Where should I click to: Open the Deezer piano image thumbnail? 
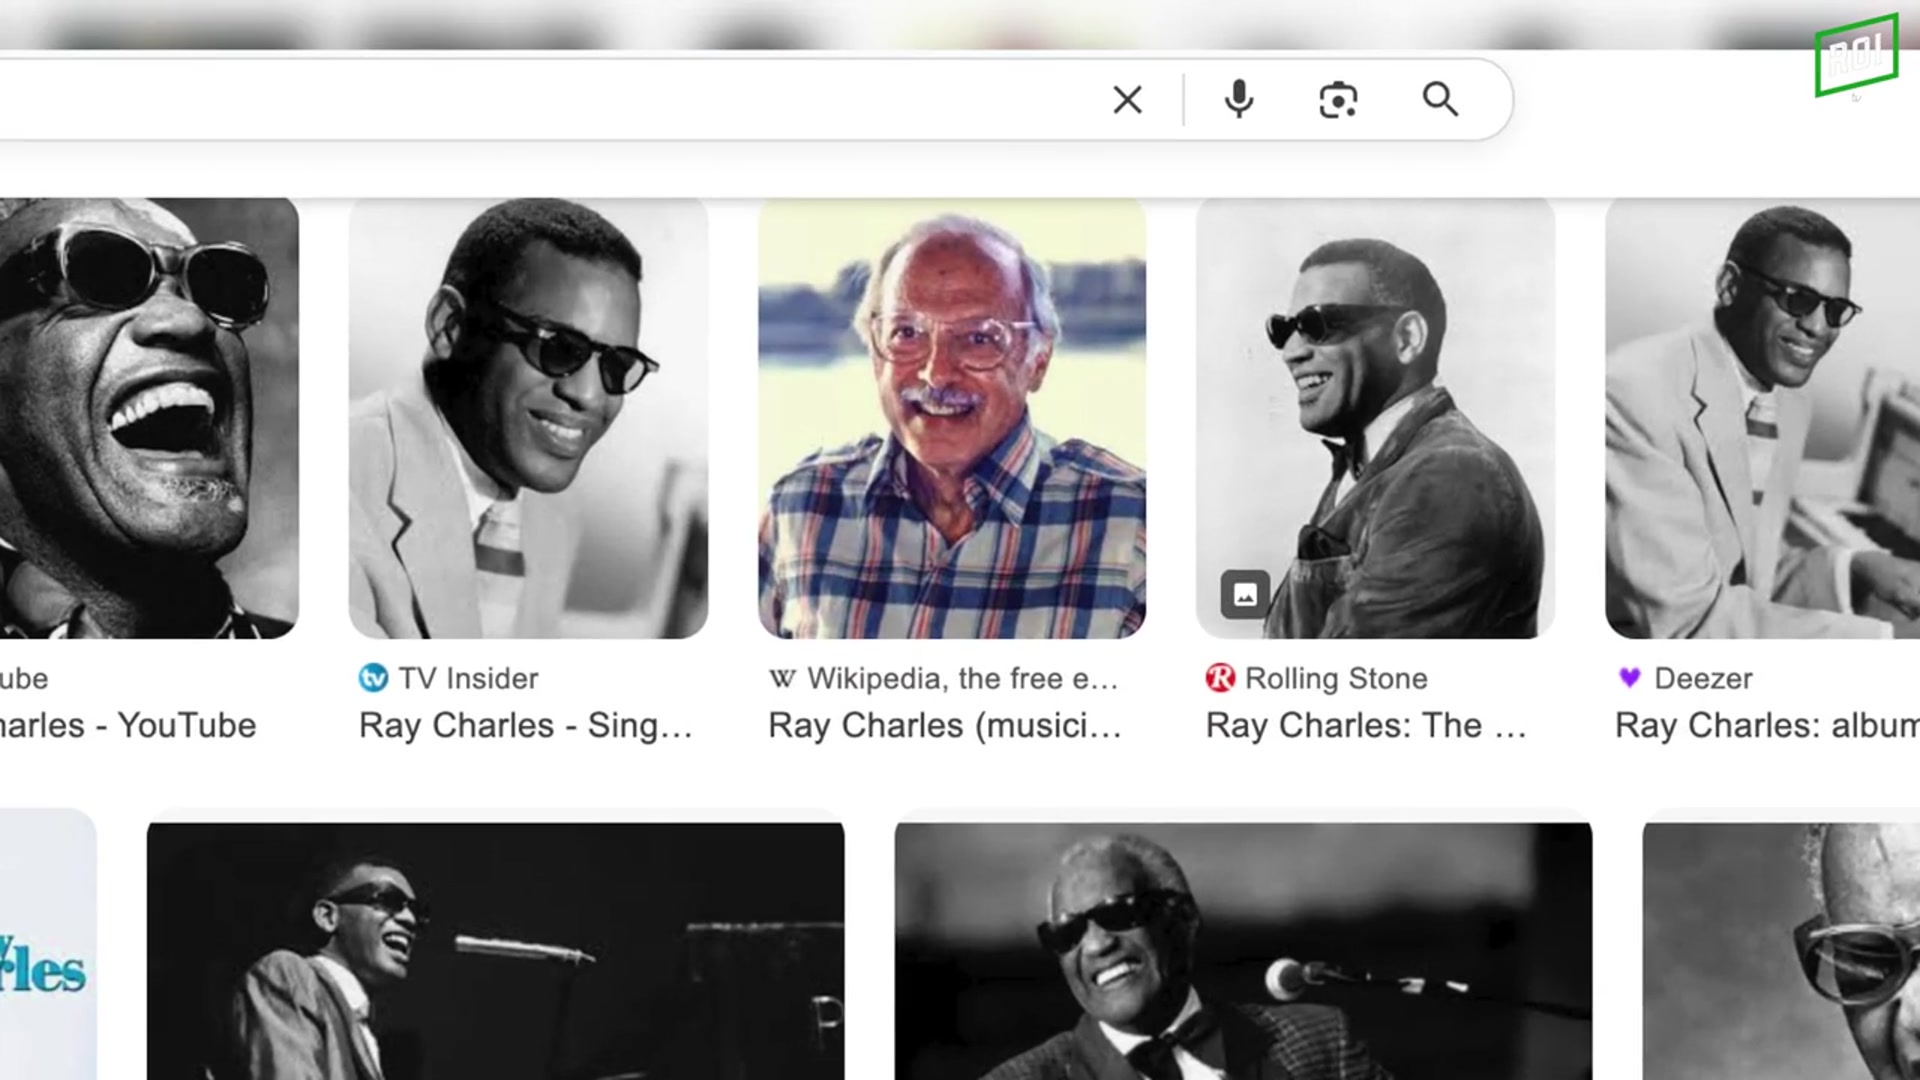(1762, 418)
